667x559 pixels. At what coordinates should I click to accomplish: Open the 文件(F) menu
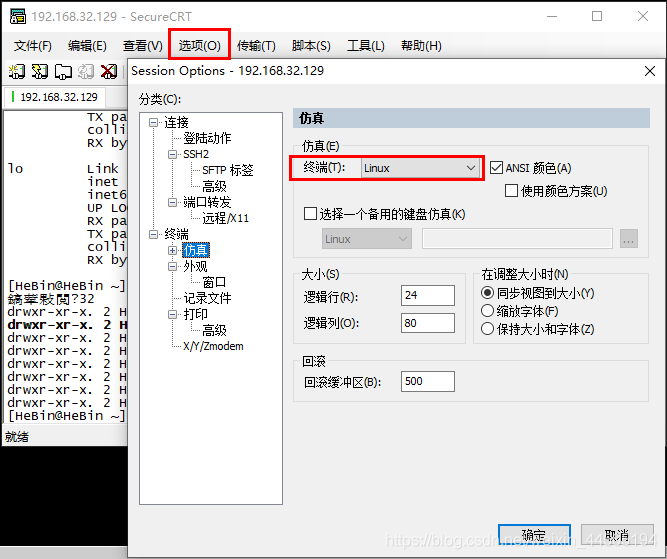point(33,46)
